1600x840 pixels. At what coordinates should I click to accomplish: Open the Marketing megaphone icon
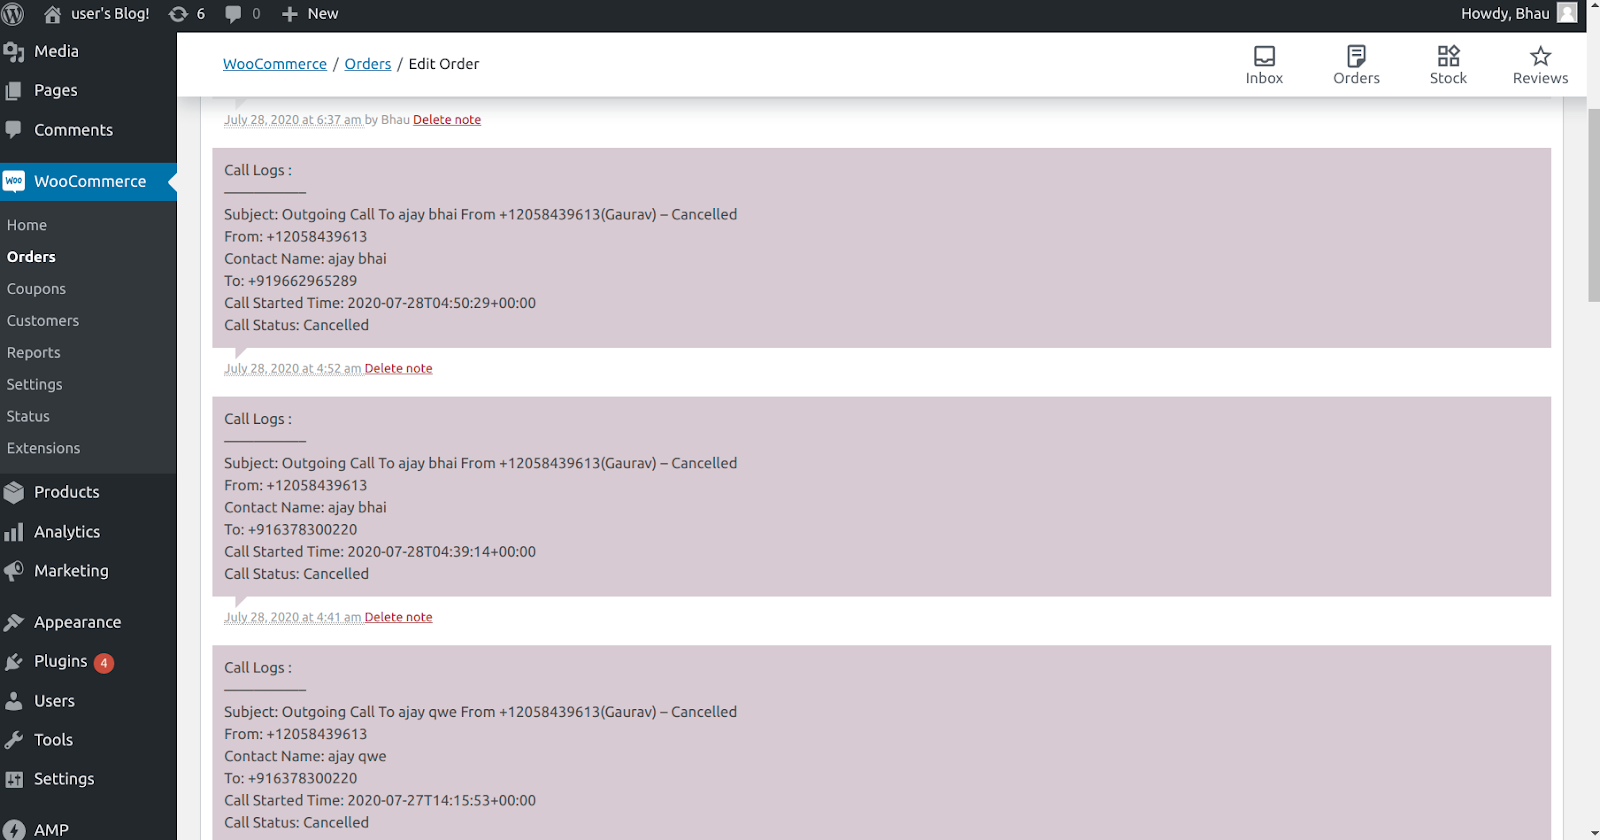pyautogui.click(x=14, y=571)
